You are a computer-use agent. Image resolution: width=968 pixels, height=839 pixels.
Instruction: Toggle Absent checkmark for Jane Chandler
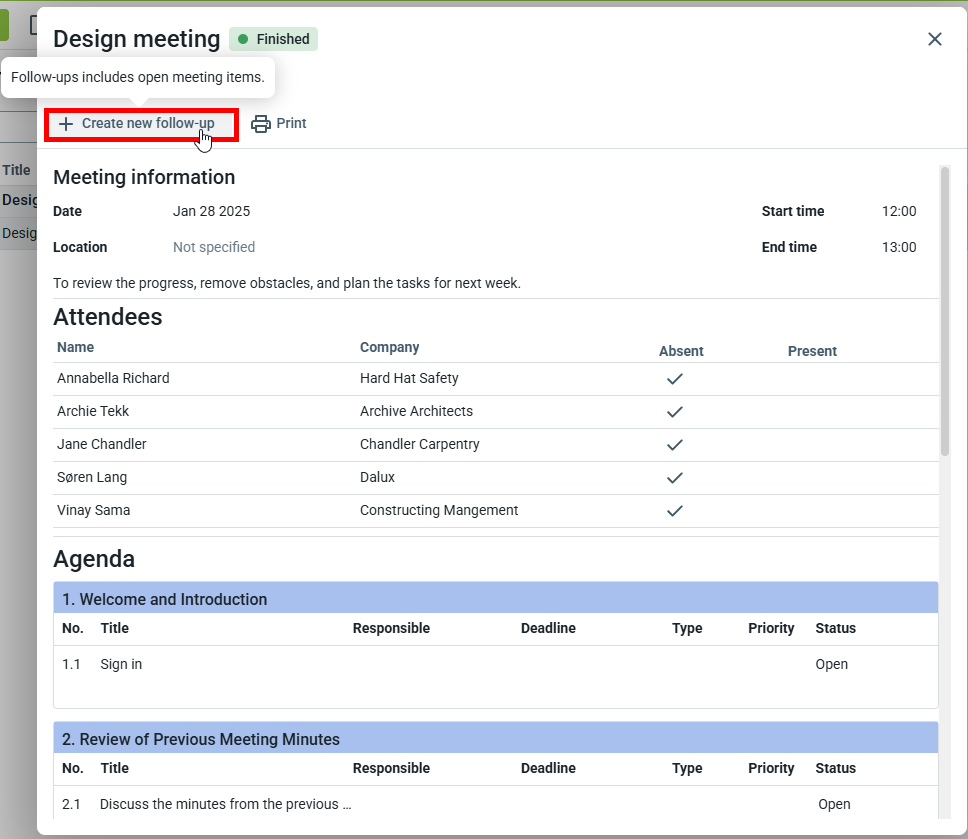675,445
